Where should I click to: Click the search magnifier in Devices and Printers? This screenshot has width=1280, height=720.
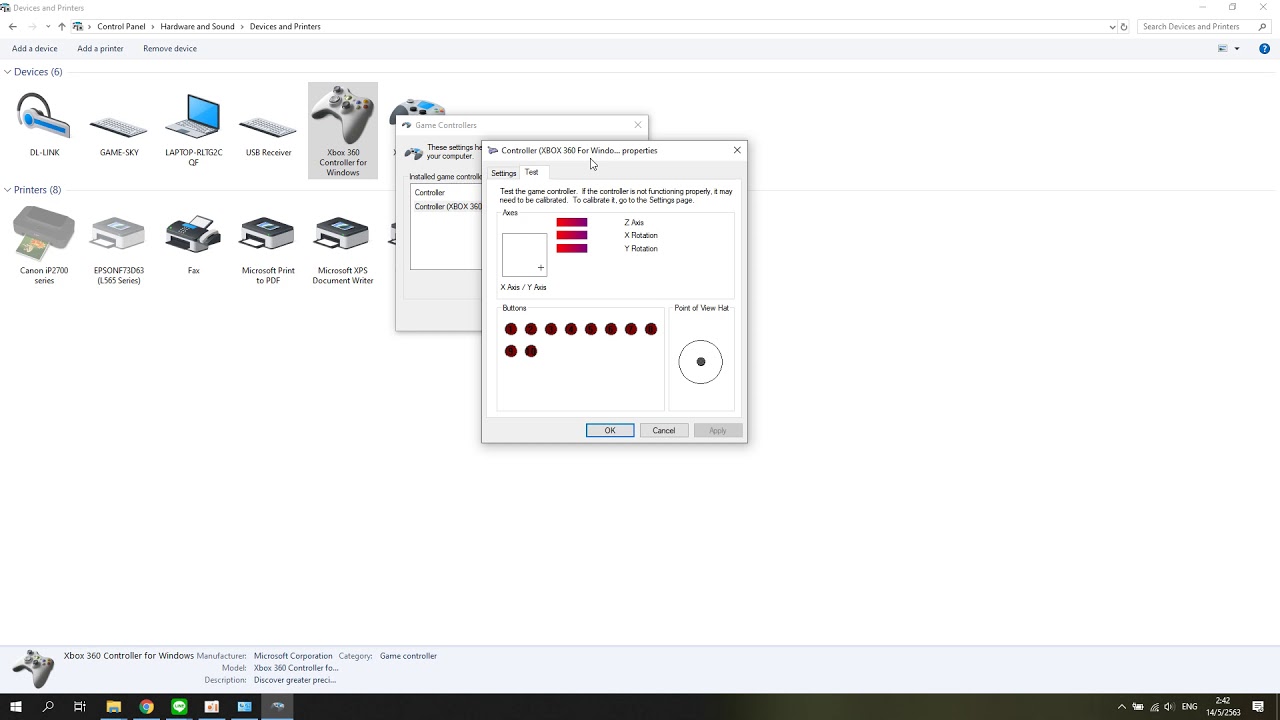[1263, 27]
